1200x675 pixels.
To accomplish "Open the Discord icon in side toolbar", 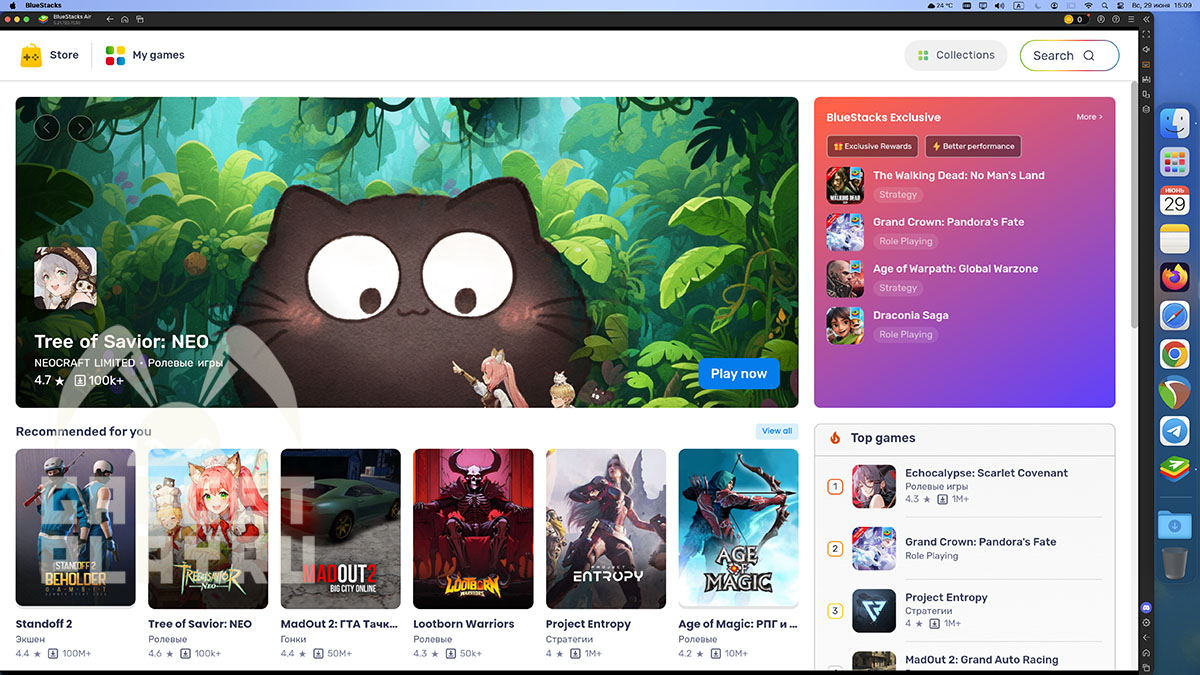I will click(1146, 608).
